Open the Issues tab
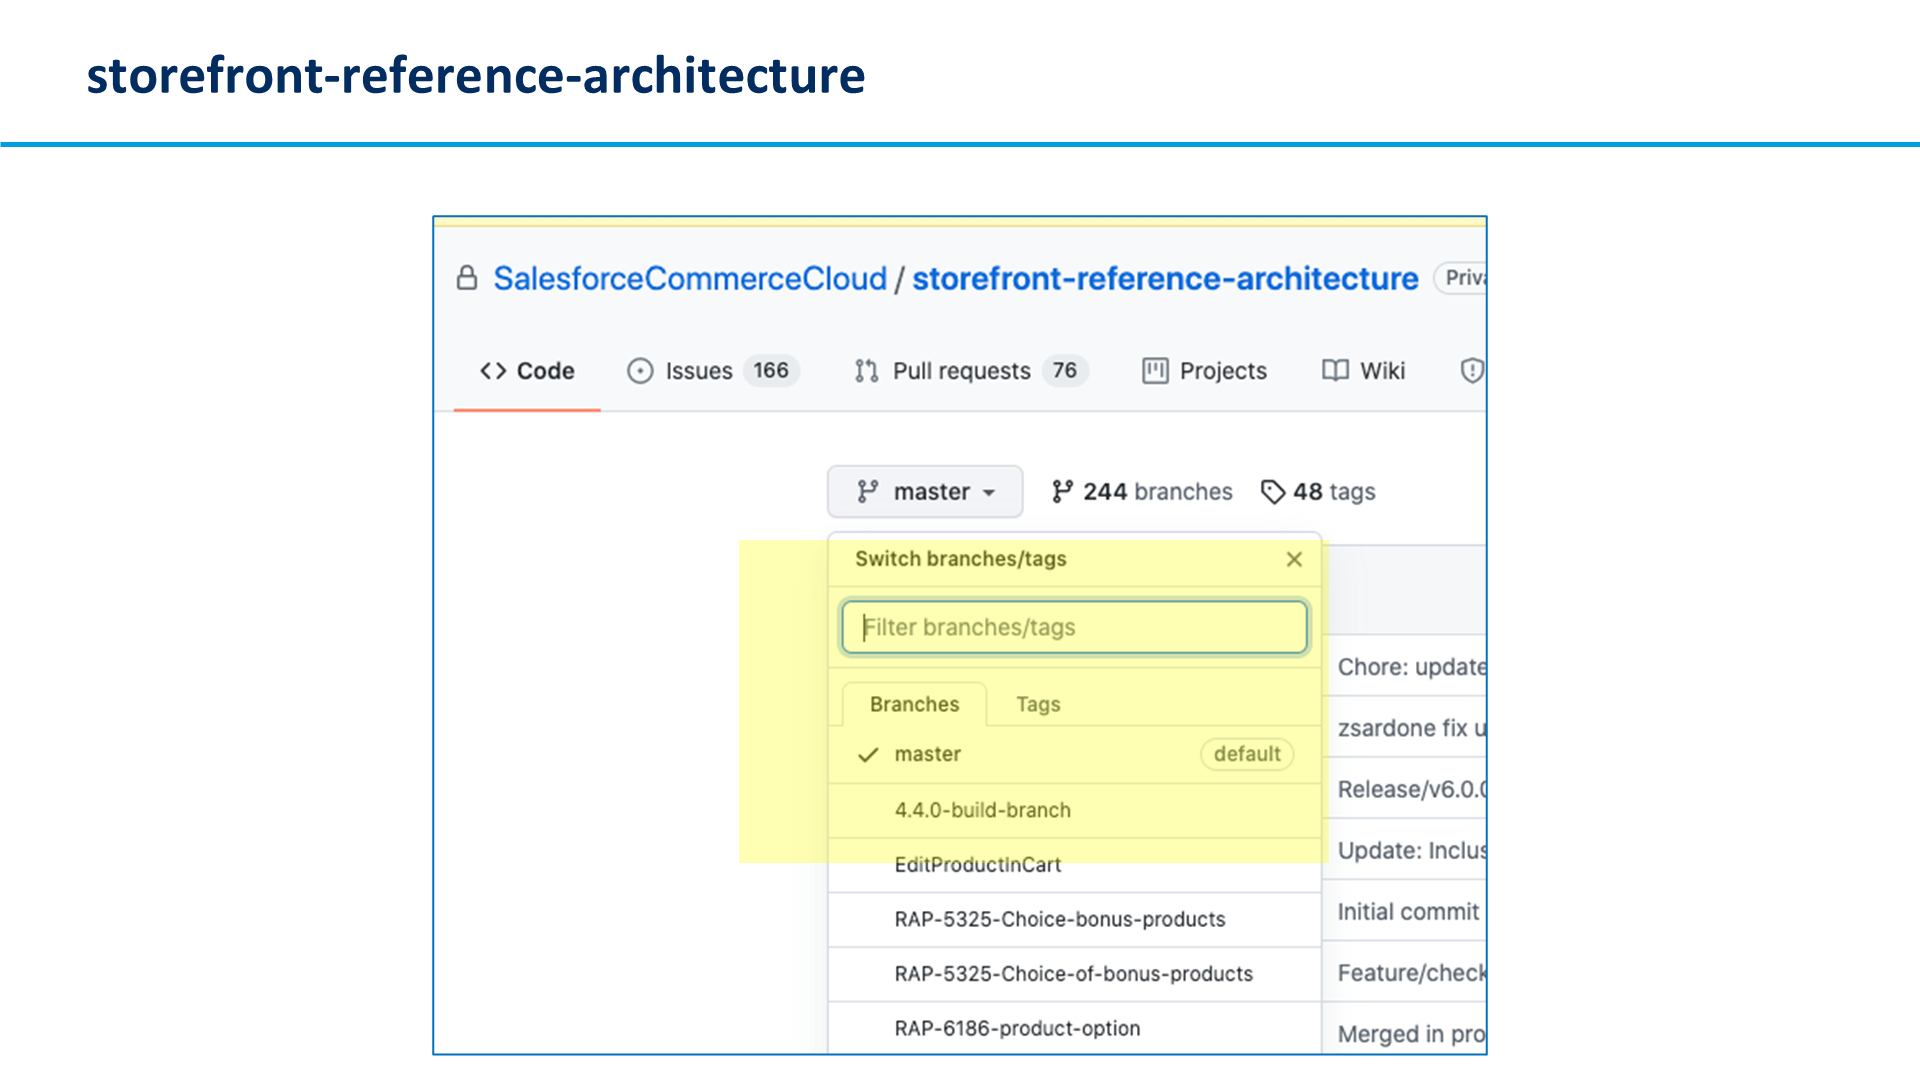The image size is (1920, 1080). coord(712,371)
